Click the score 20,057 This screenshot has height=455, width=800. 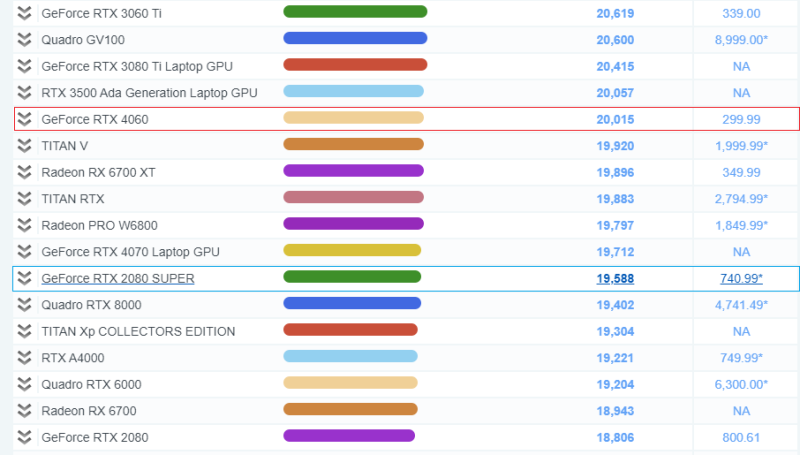coord(615,93)
